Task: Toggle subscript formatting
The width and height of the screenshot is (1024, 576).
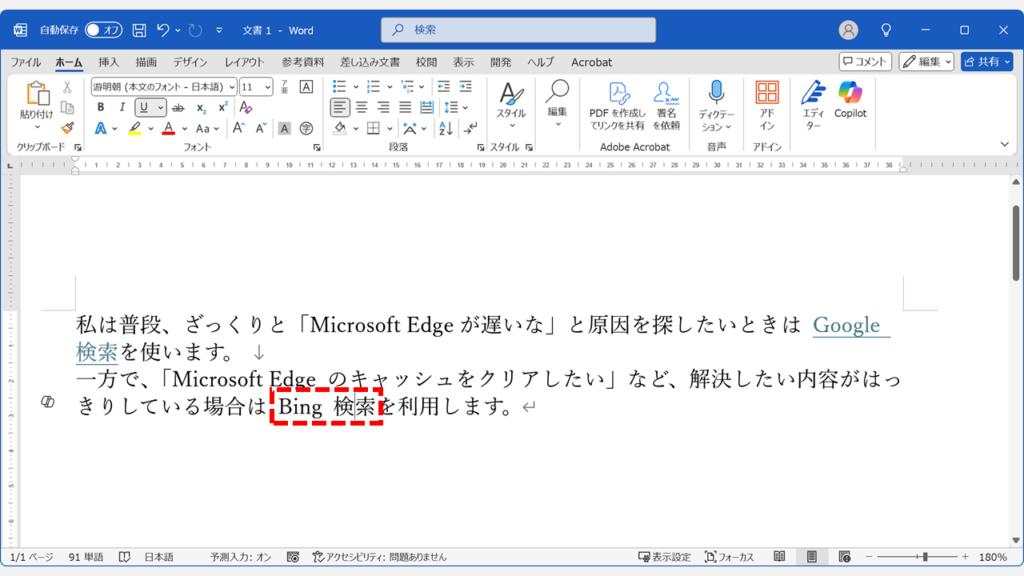Action: (x=201, y=108)
